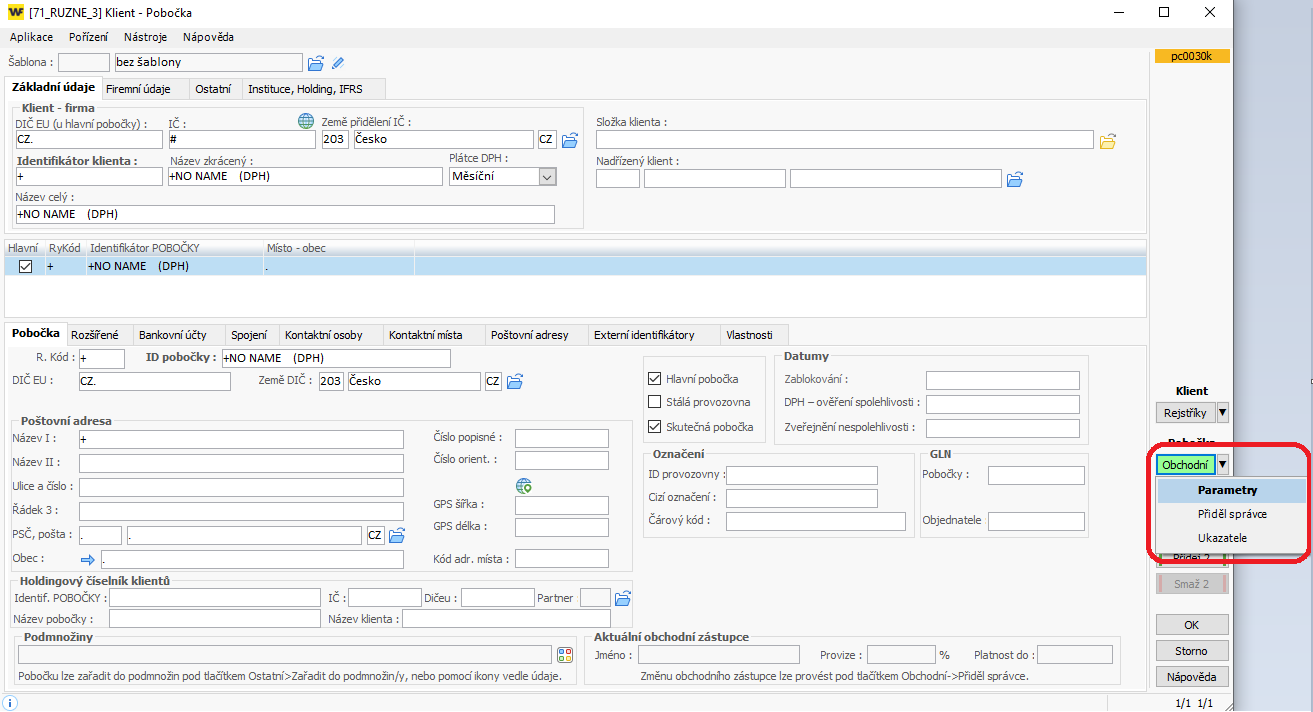Viewport: 1313px width, 712px height.
Task: Open the Pořízení menu
Action: pos(89,37)
